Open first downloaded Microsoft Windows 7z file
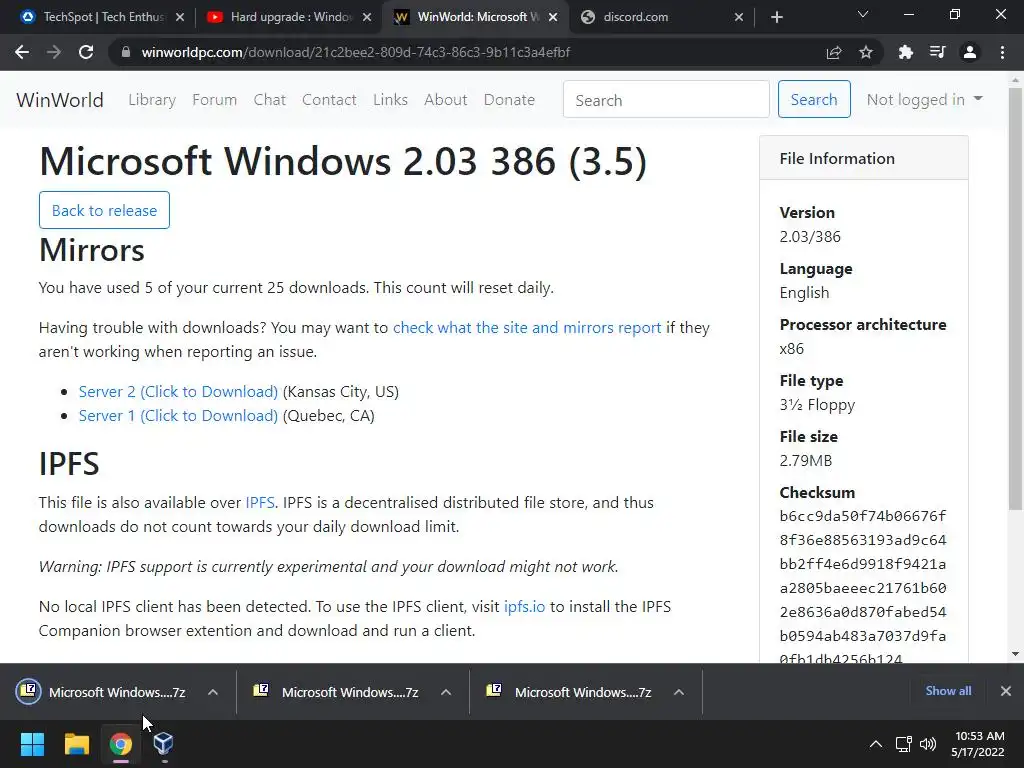 click(x=101, y=692)
